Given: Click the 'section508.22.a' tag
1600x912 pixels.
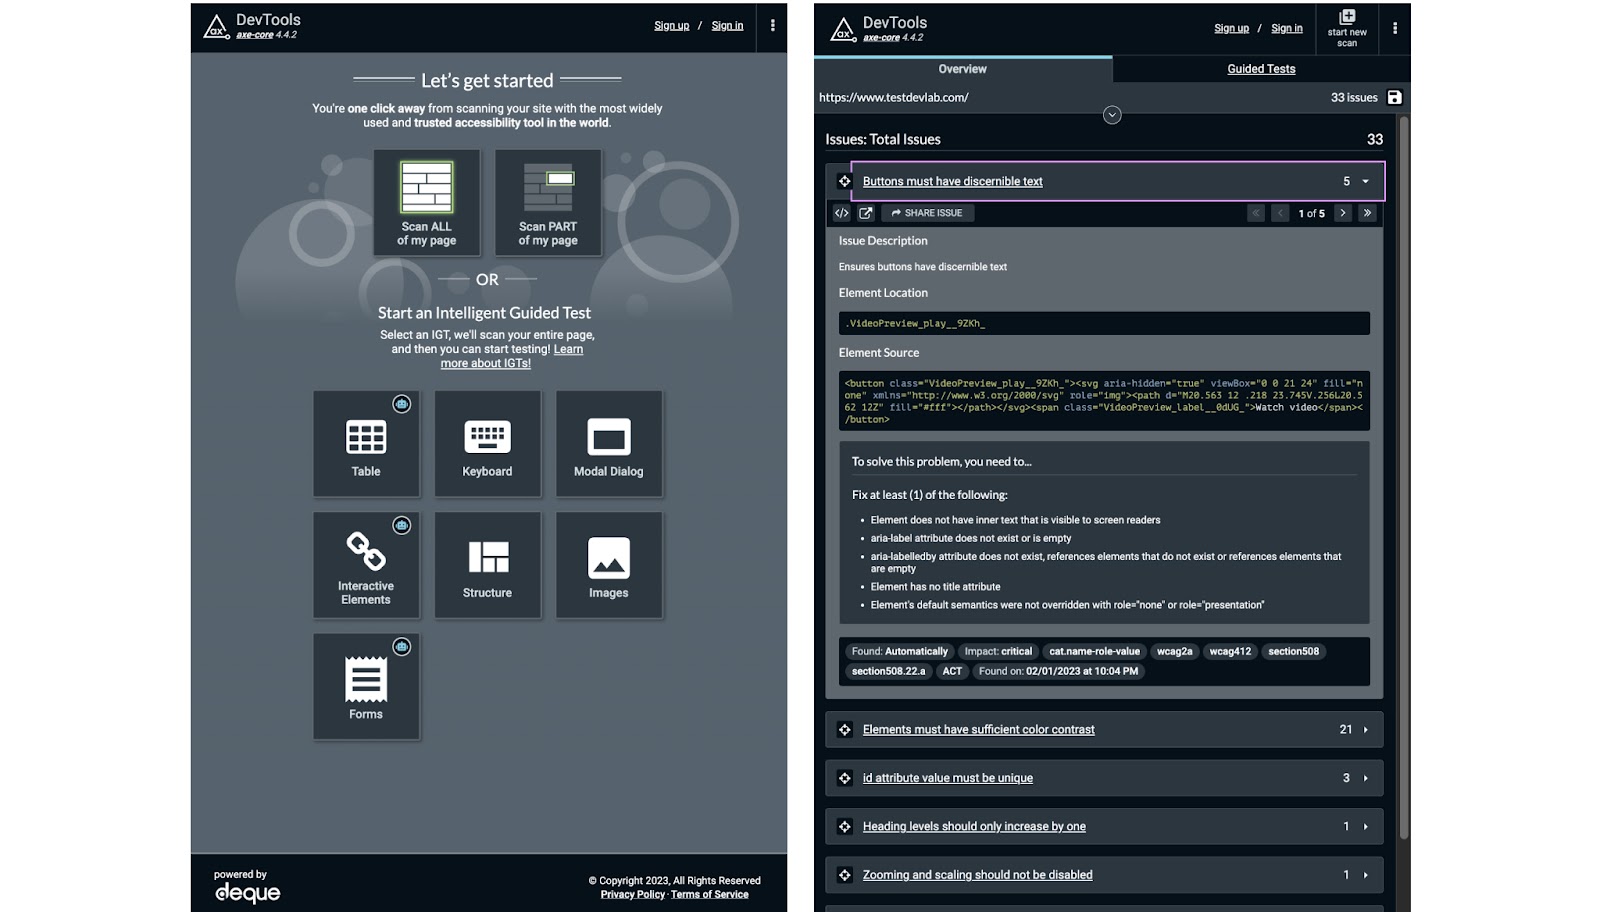Looking at the screenshot, I should click(889, 672).
